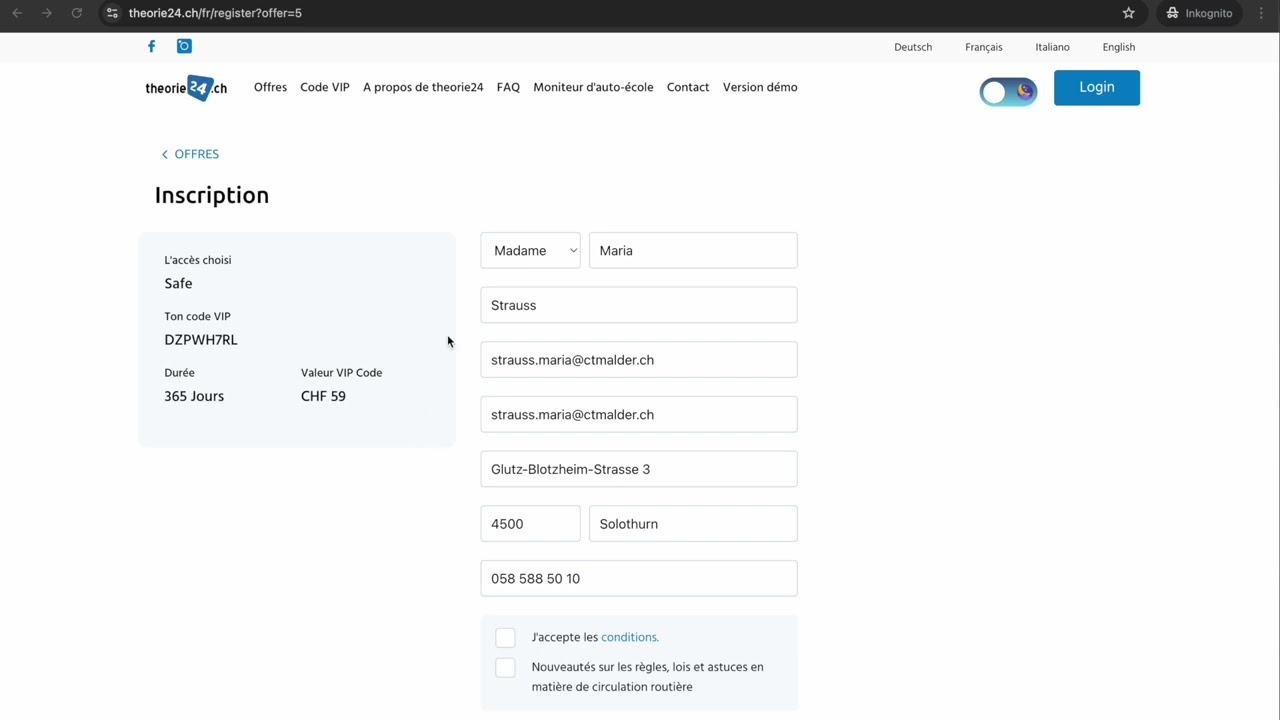
Task: Go back via the OFFRES link
Action: point(190,154)
